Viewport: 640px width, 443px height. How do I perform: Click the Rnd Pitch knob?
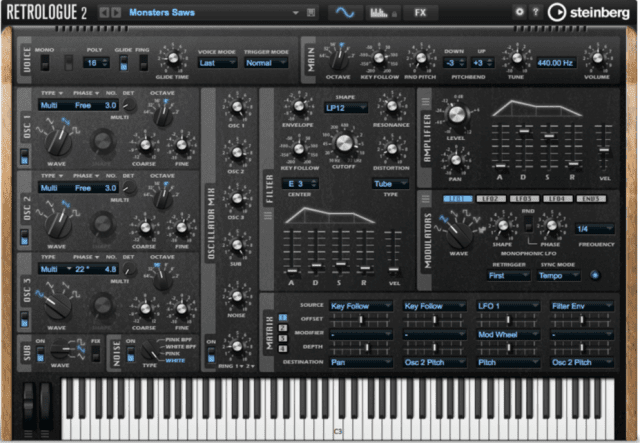[421, 58]
